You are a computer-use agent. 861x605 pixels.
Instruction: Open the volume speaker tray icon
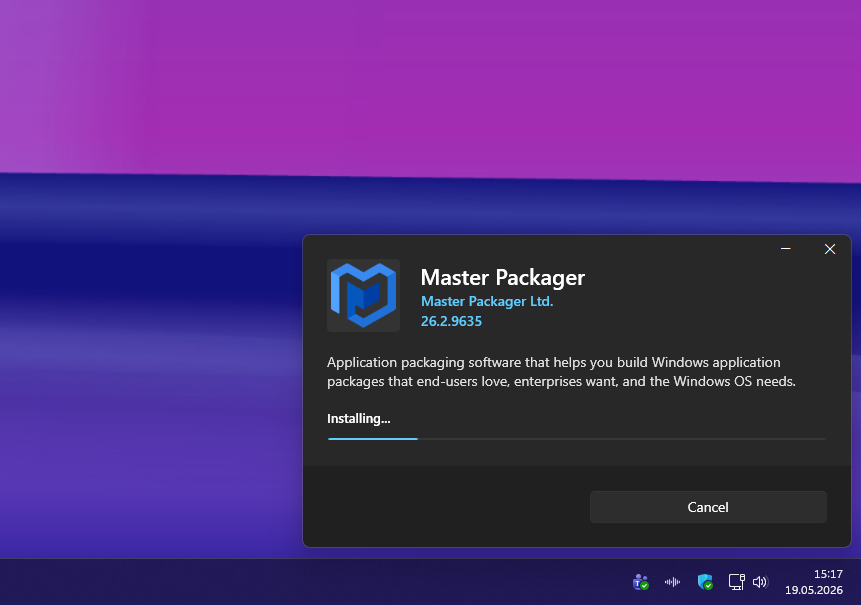coord(760,582)
